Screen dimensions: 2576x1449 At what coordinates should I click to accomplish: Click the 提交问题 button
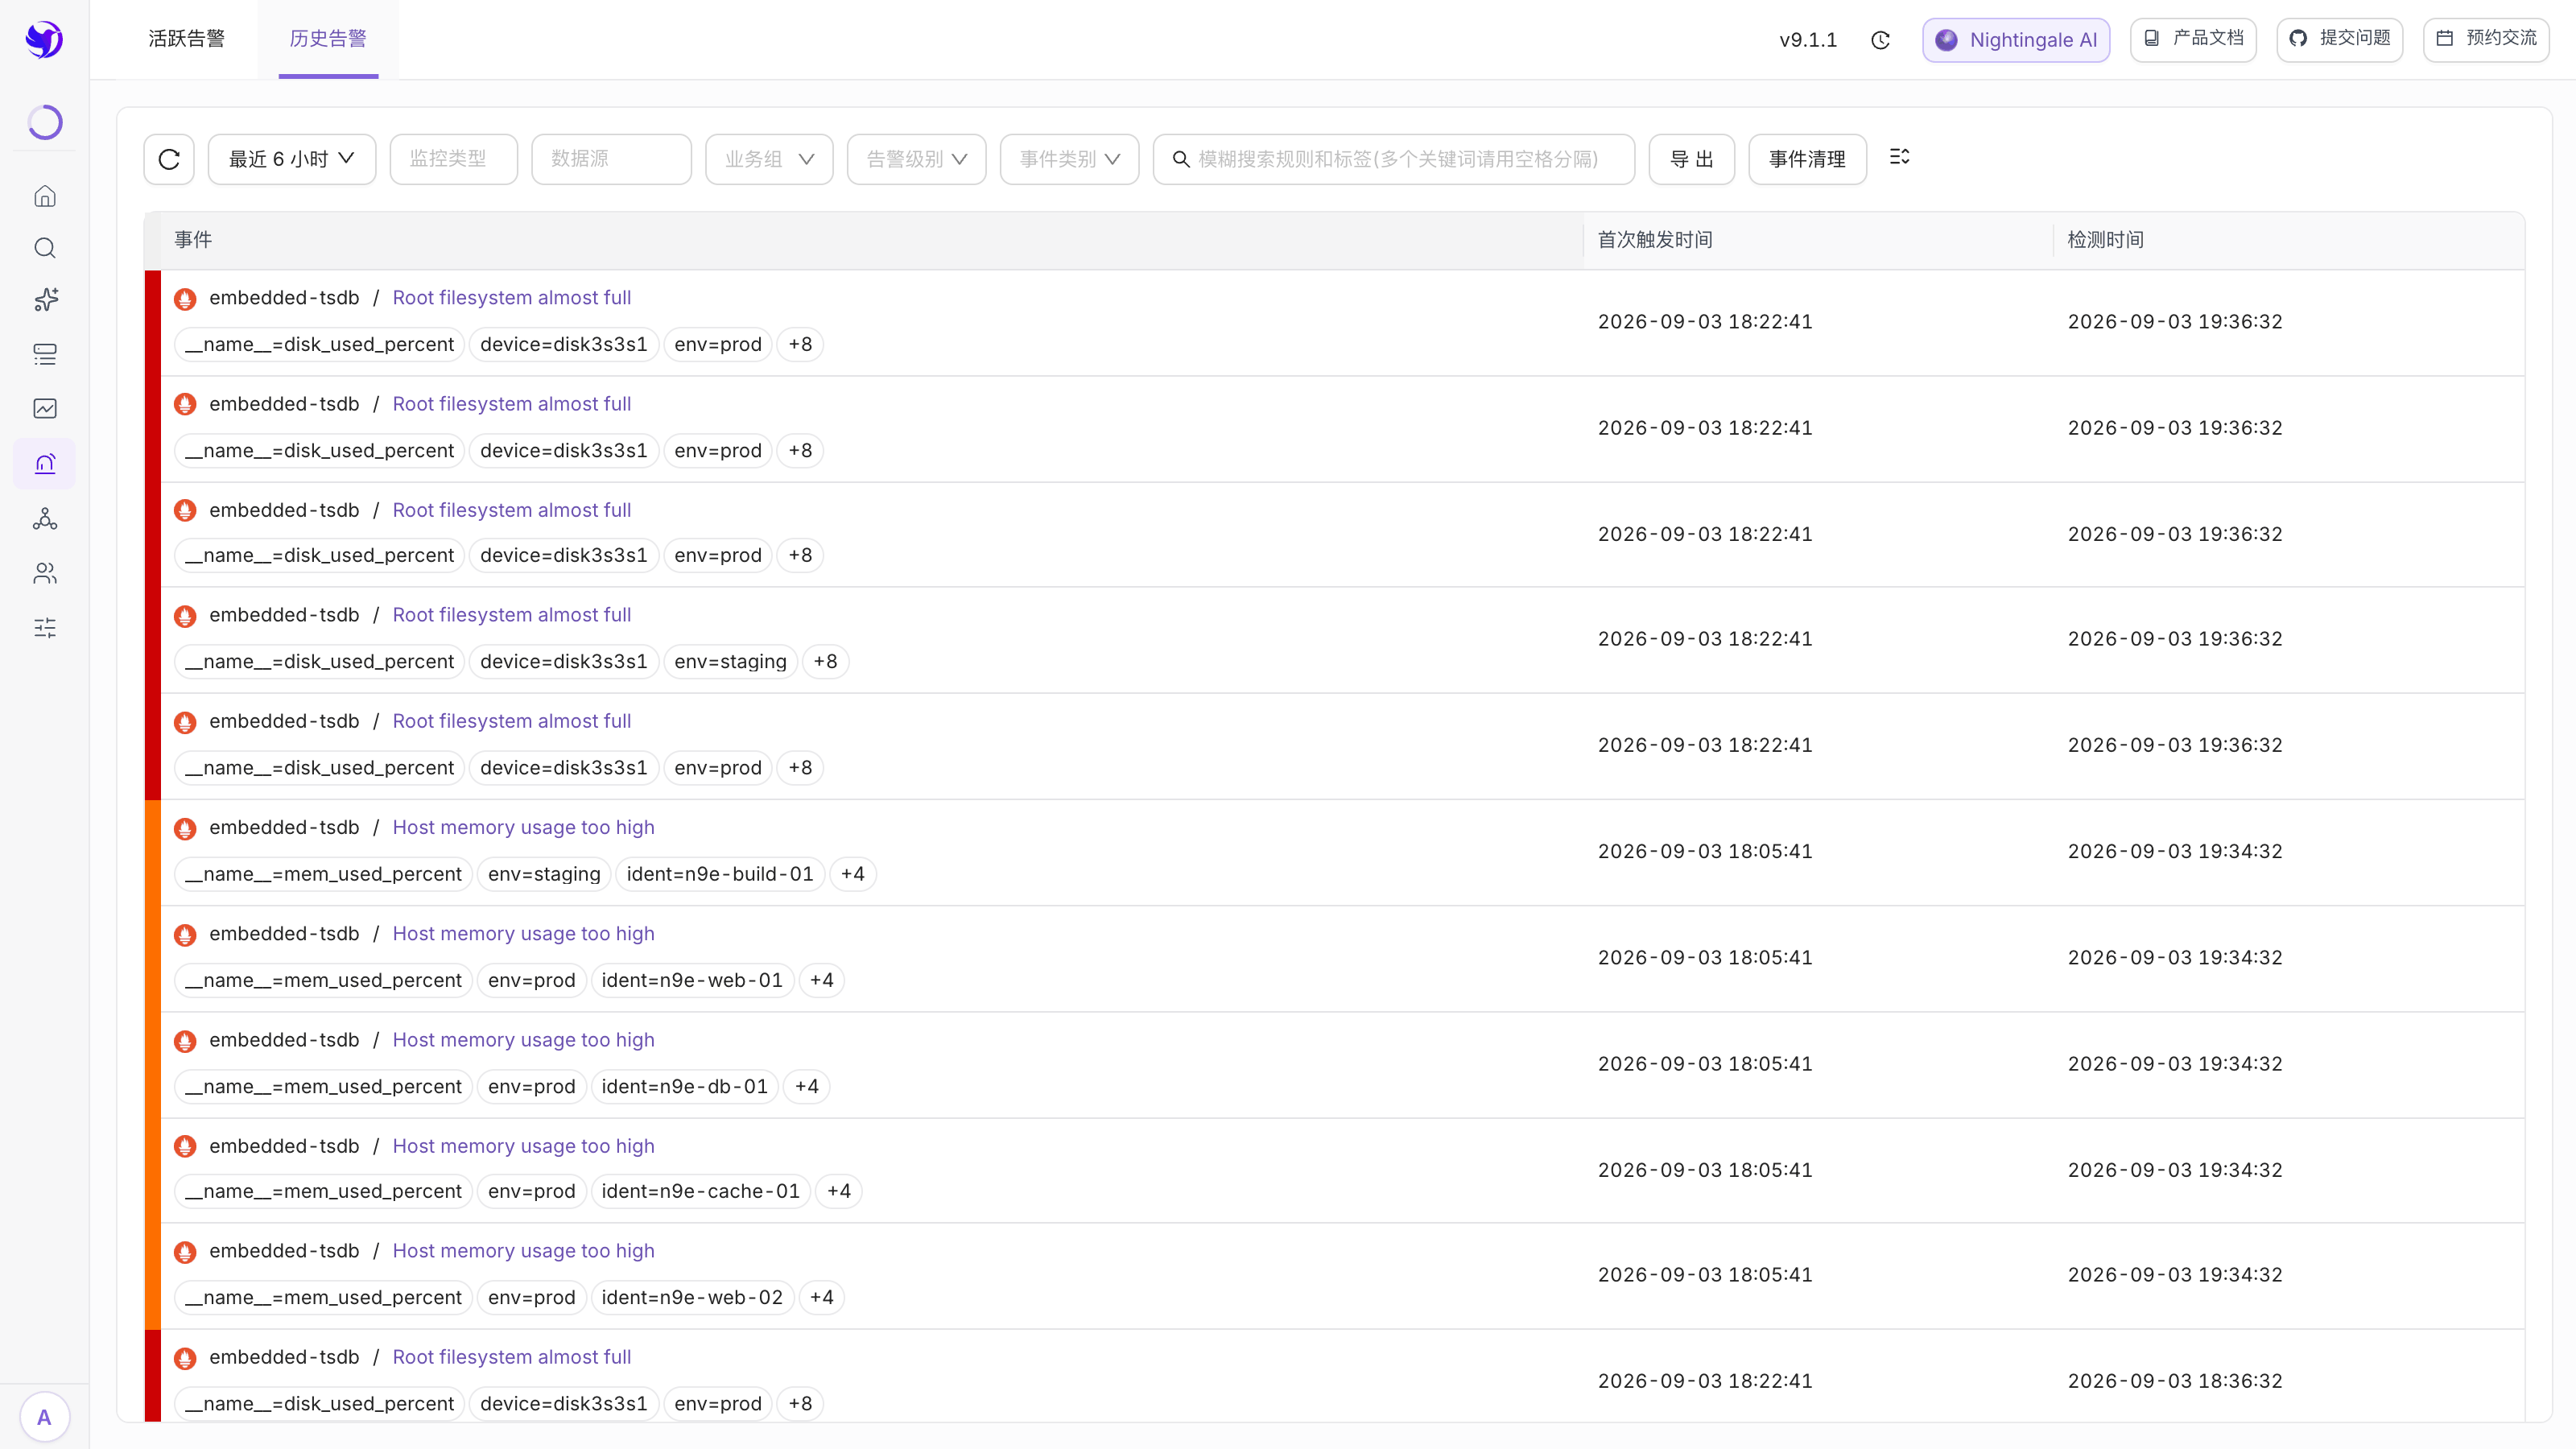[2340, 39]
